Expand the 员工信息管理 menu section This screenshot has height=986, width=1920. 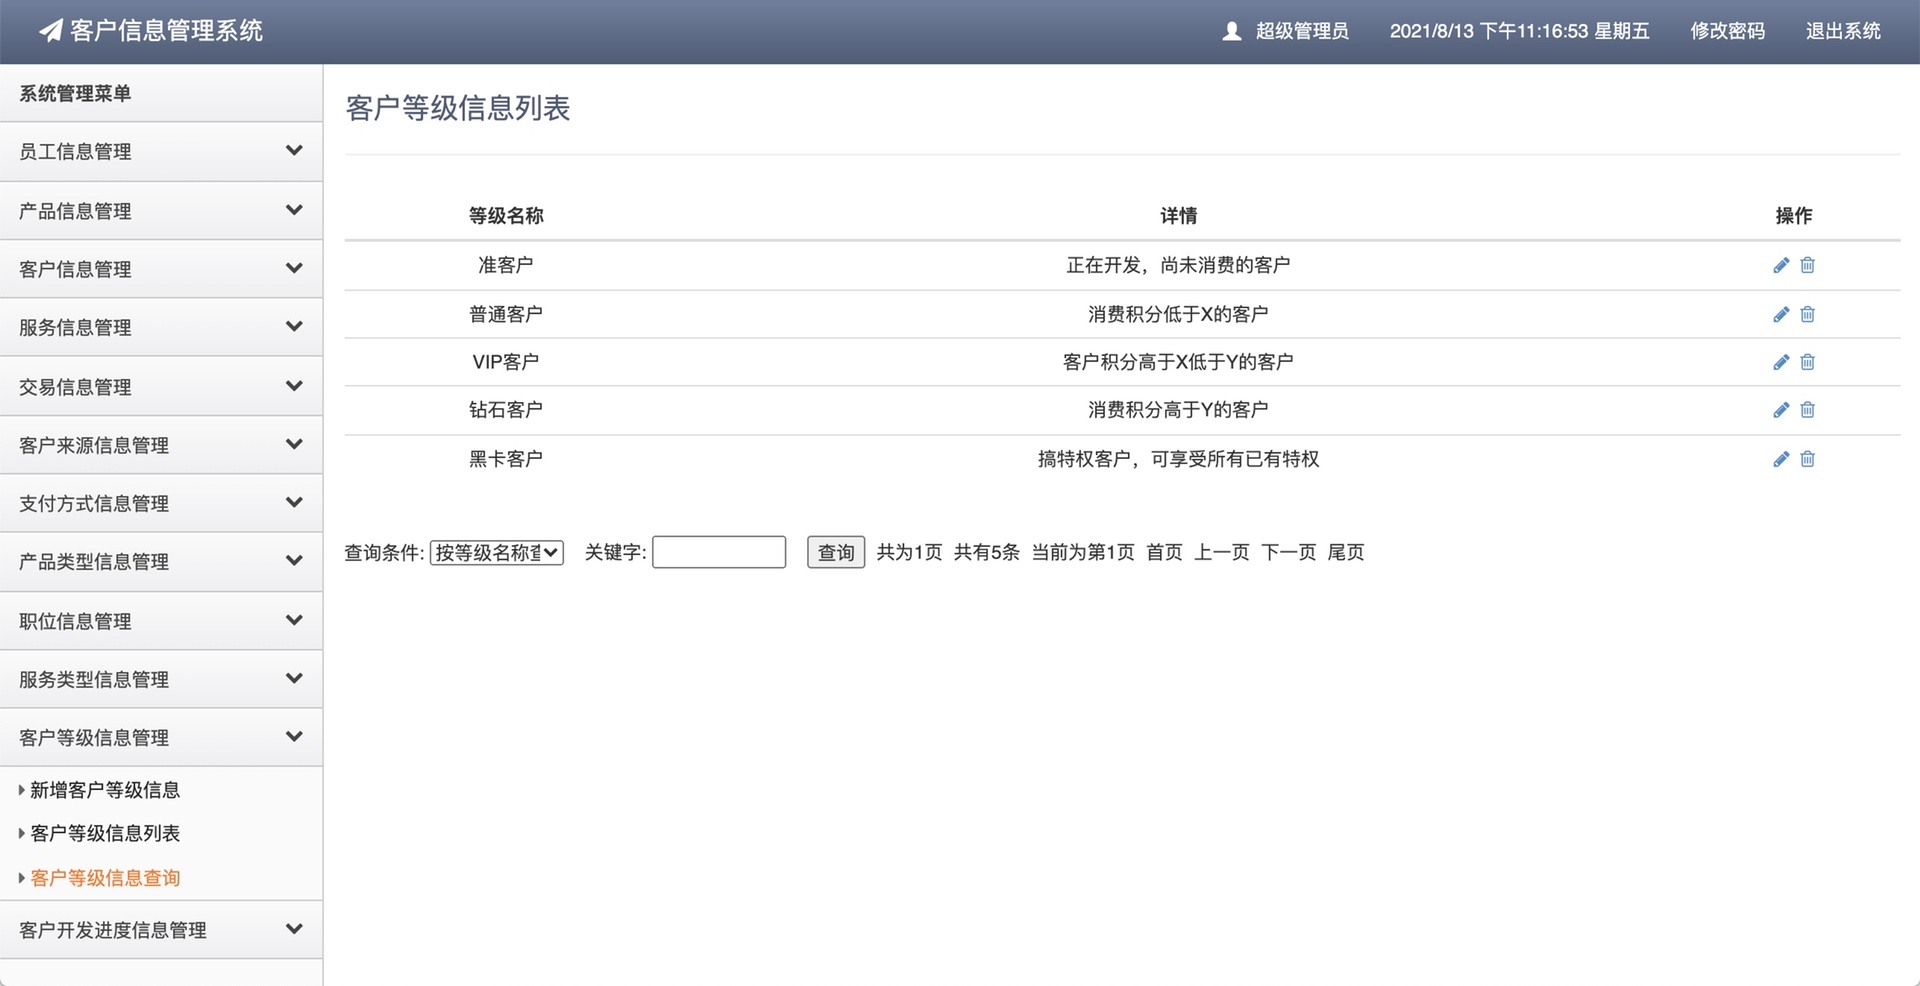161,151
